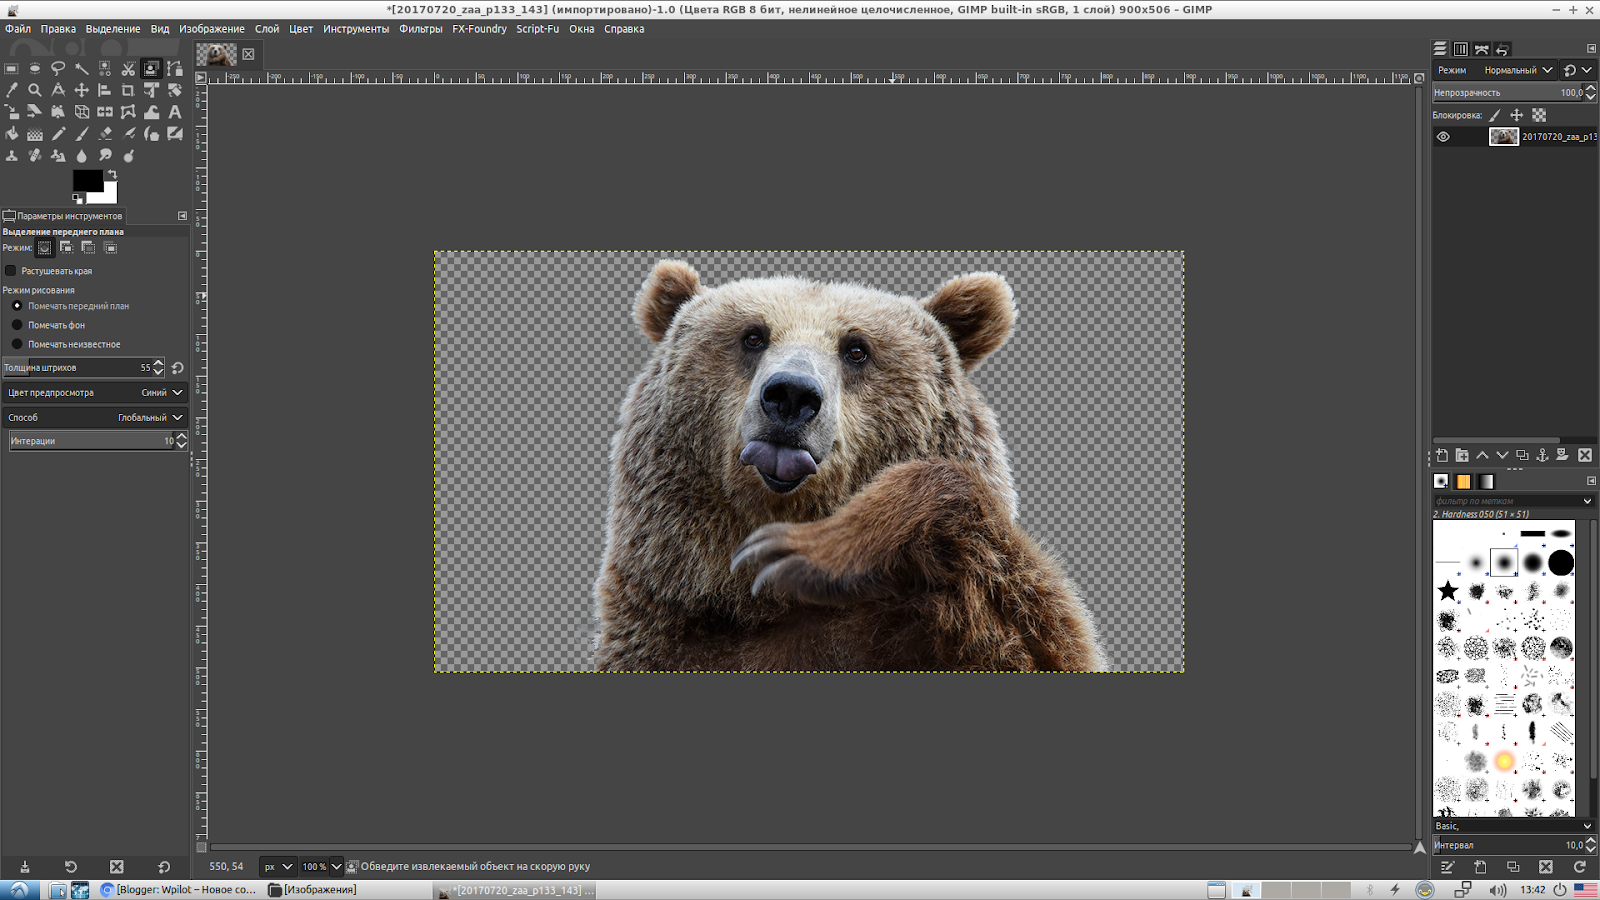
Task: Select the Free Select lasso tool
Action: click(58, 69)
